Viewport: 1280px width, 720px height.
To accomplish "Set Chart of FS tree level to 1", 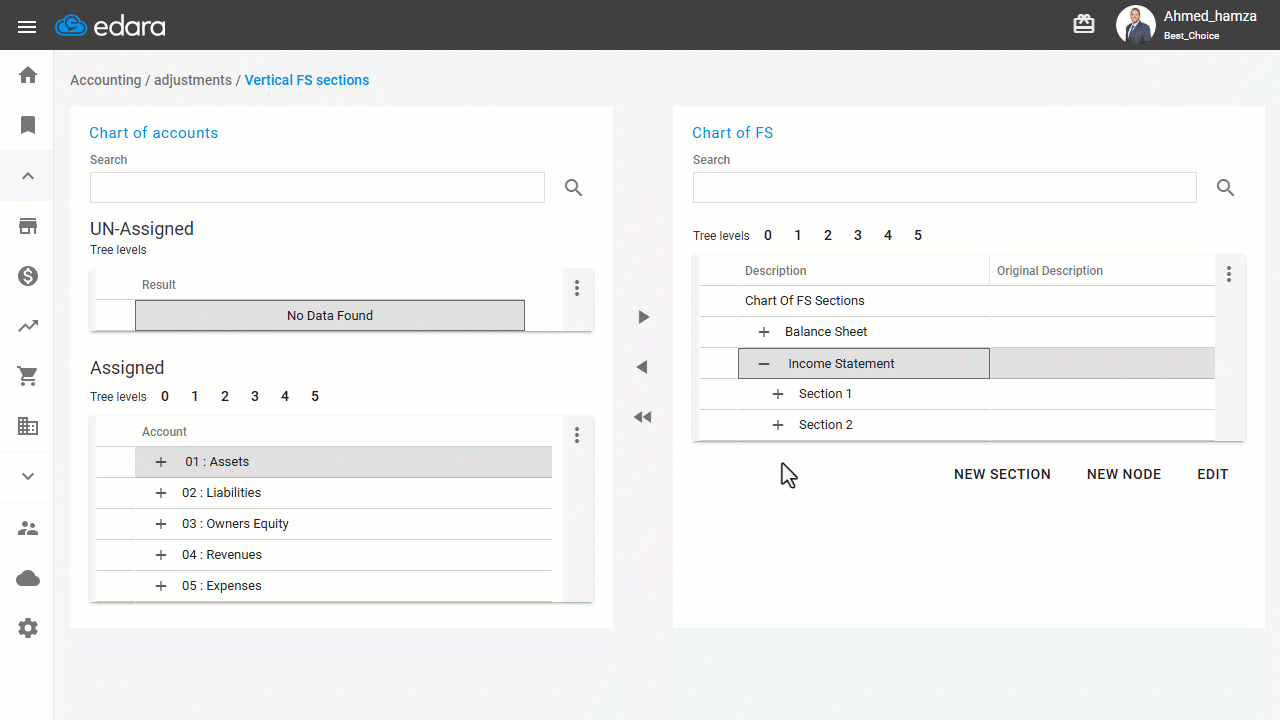I will (798, 235).
